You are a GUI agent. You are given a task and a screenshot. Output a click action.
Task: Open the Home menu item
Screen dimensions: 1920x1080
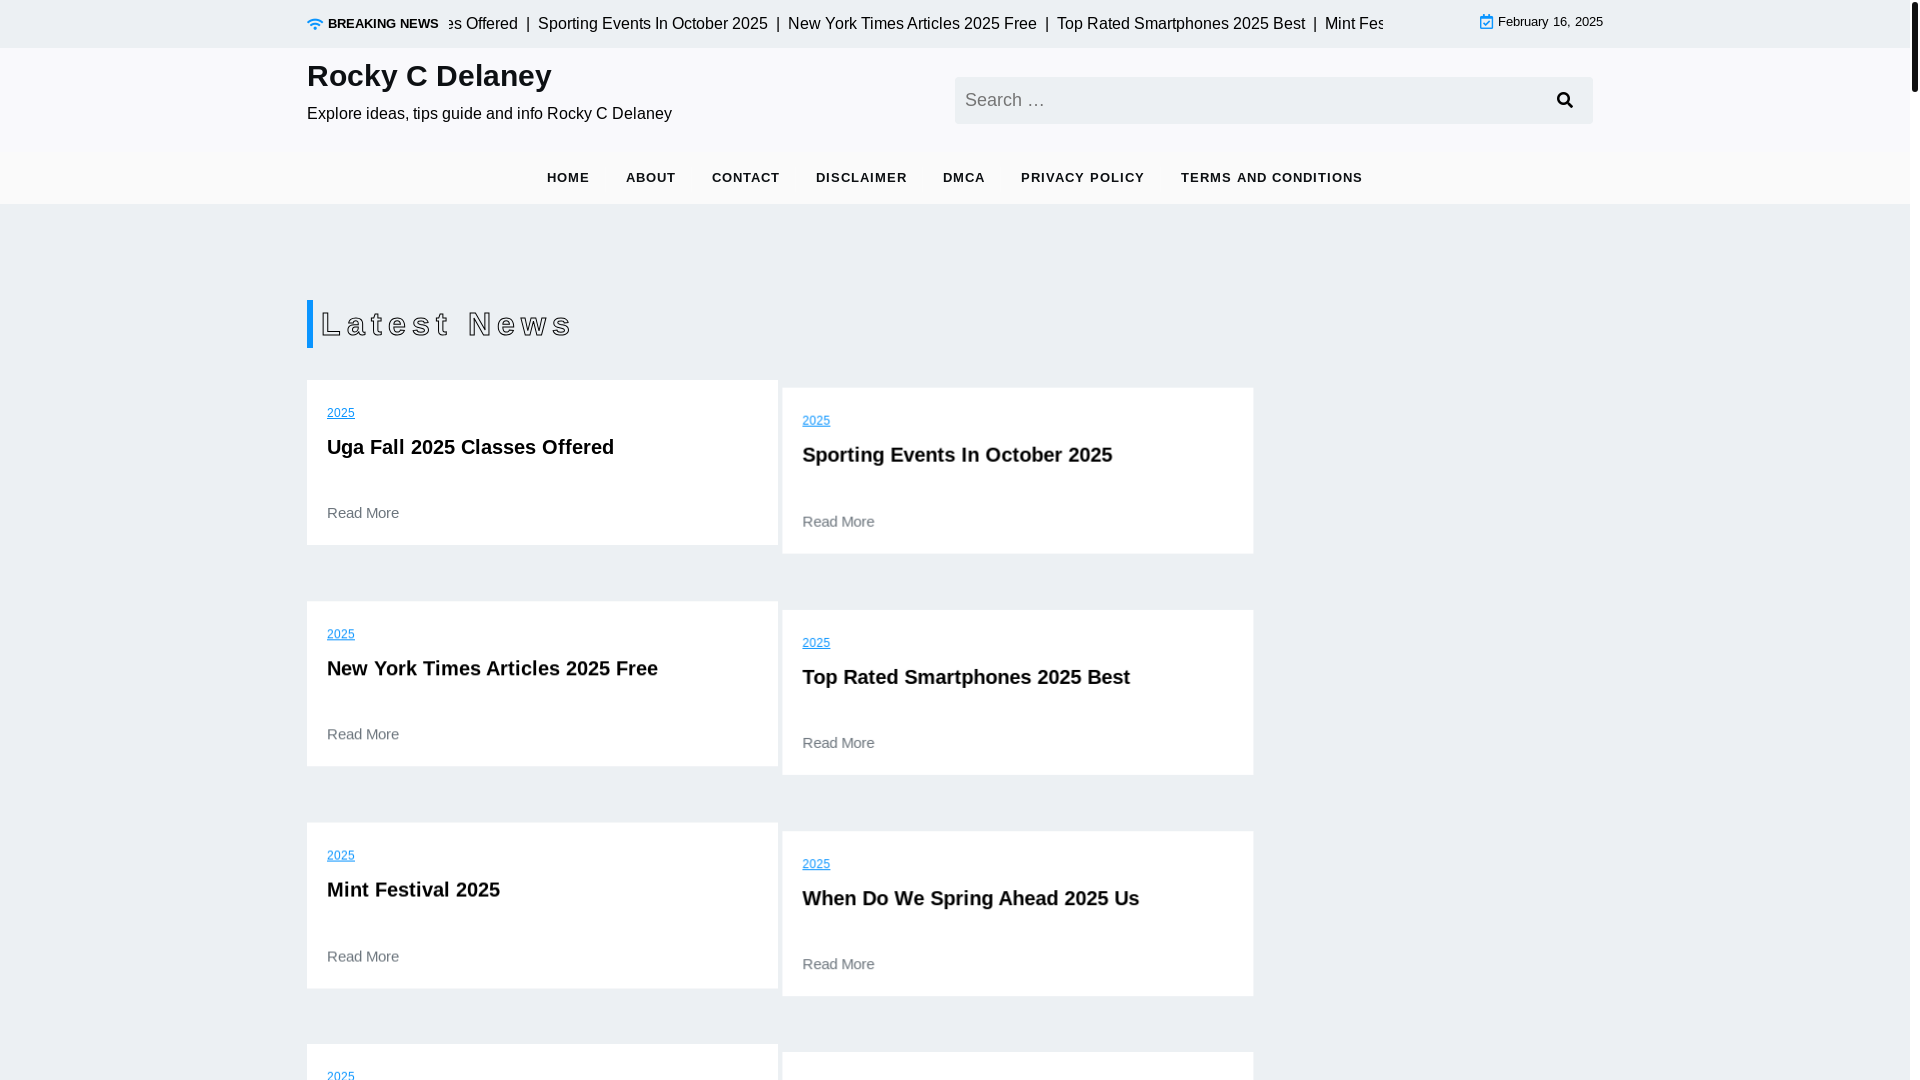(x=568, y=178)
